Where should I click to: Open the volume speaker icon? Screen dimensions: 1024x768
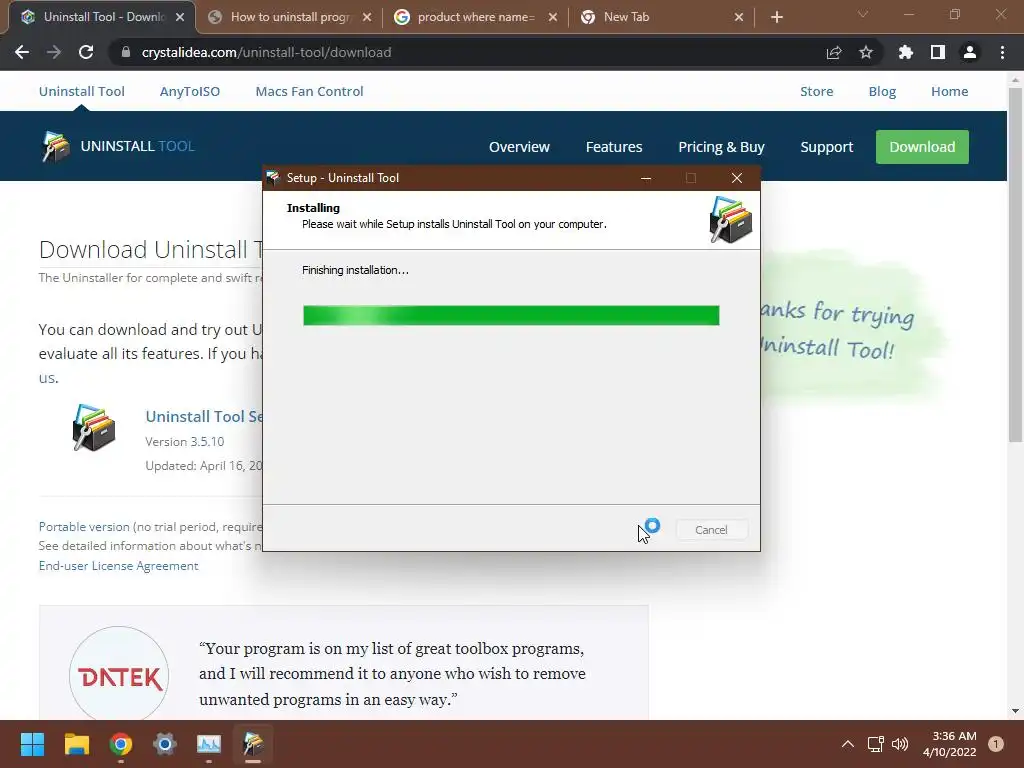click(899, 744)
